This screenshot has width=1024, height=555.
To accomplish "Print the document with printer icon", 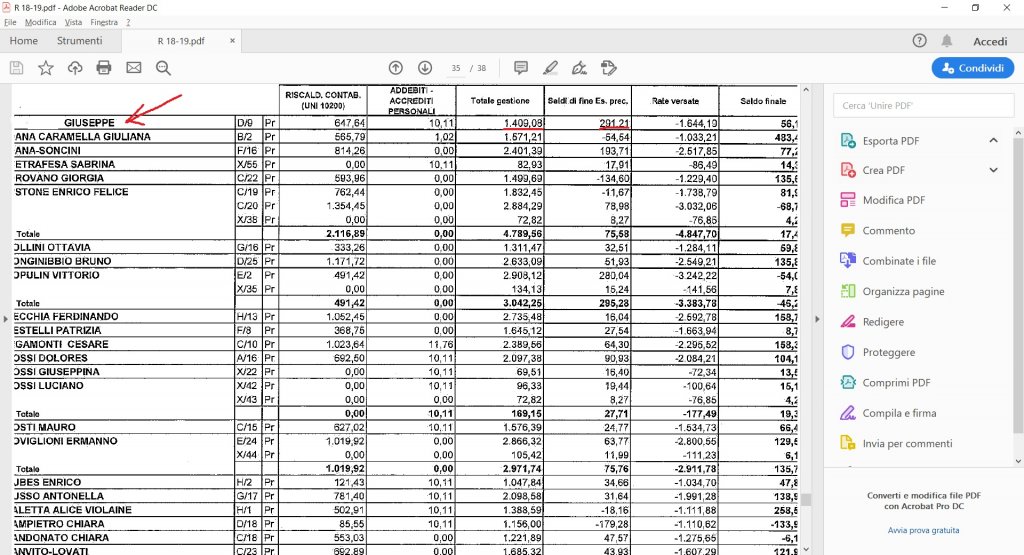I will 104,68.
